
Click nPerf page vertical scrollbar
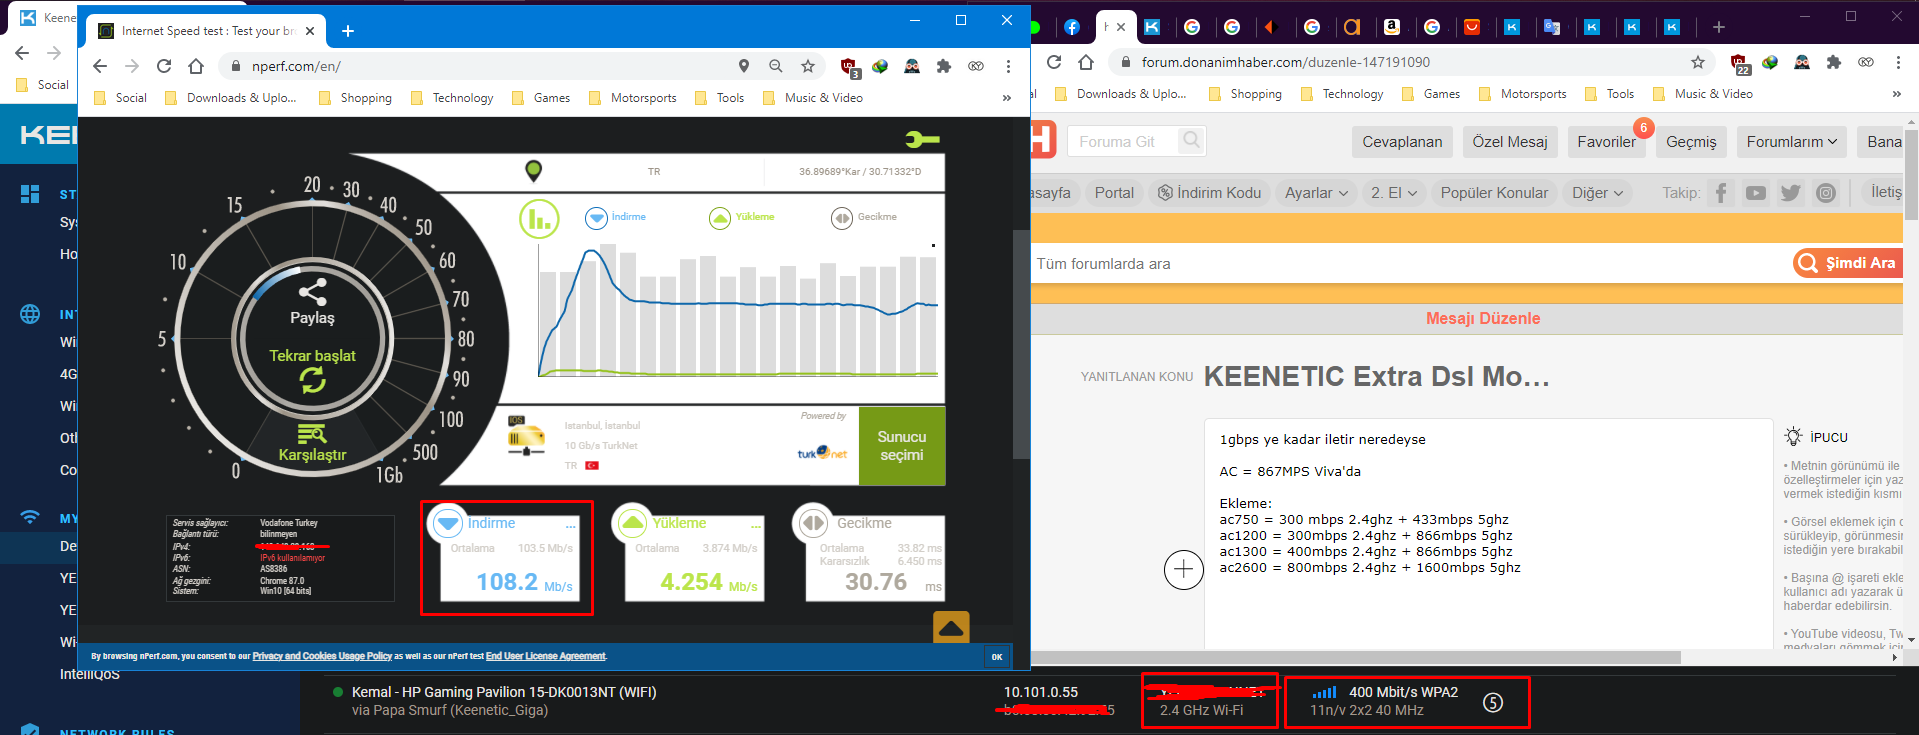[1021, 344]
